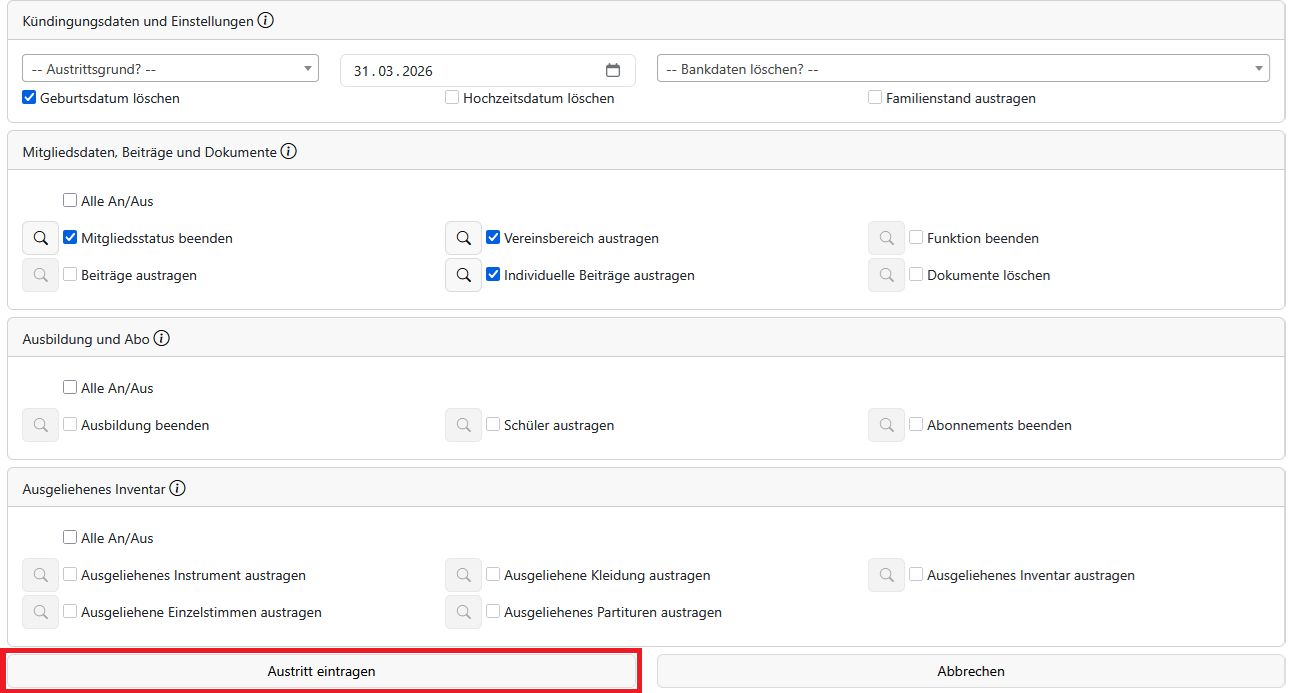Show info for Mitgliedsdaten, Beiträge und Dokumente

tap(288, 152)
